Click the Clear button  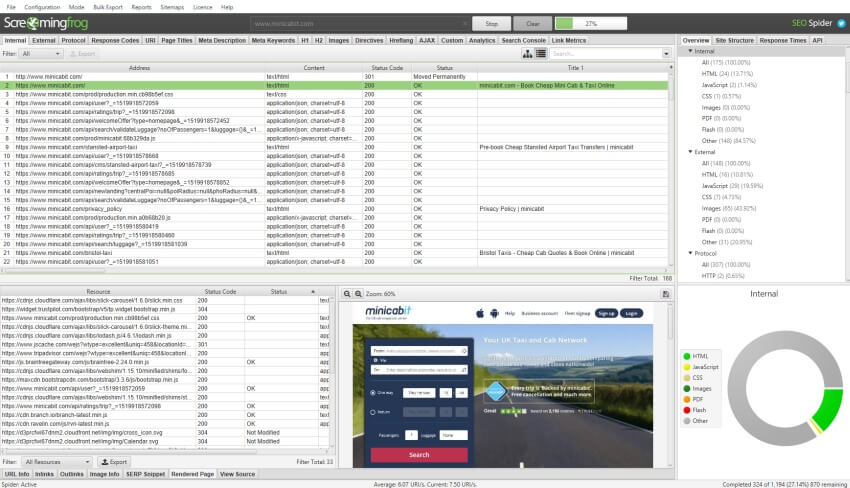pos(532,23)
